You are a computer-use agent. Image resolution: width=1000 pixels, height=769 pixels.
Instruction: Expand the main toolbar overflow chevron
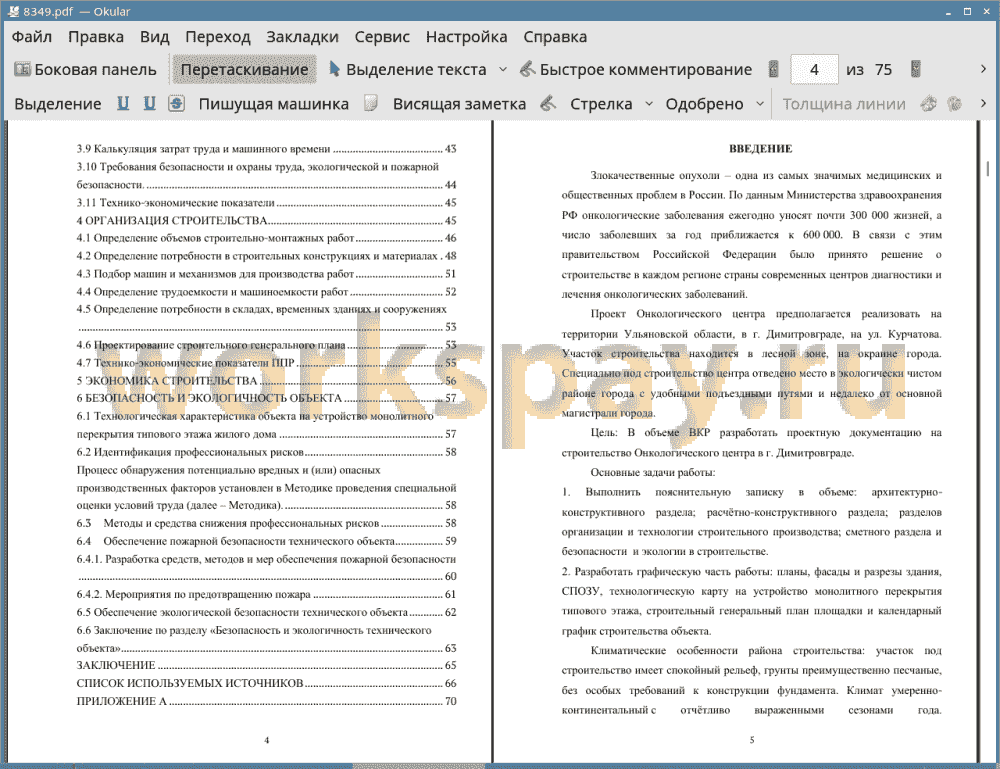pyautogui.click(x=983, y=69)
